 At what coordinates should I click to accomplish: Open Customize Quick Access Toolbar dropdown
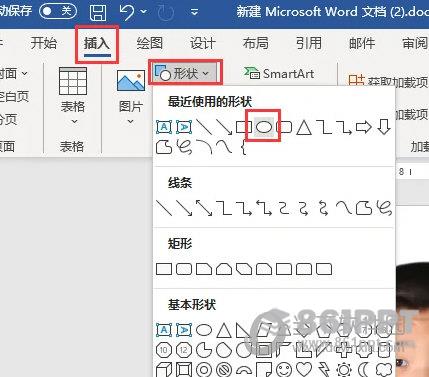(194, 12)
